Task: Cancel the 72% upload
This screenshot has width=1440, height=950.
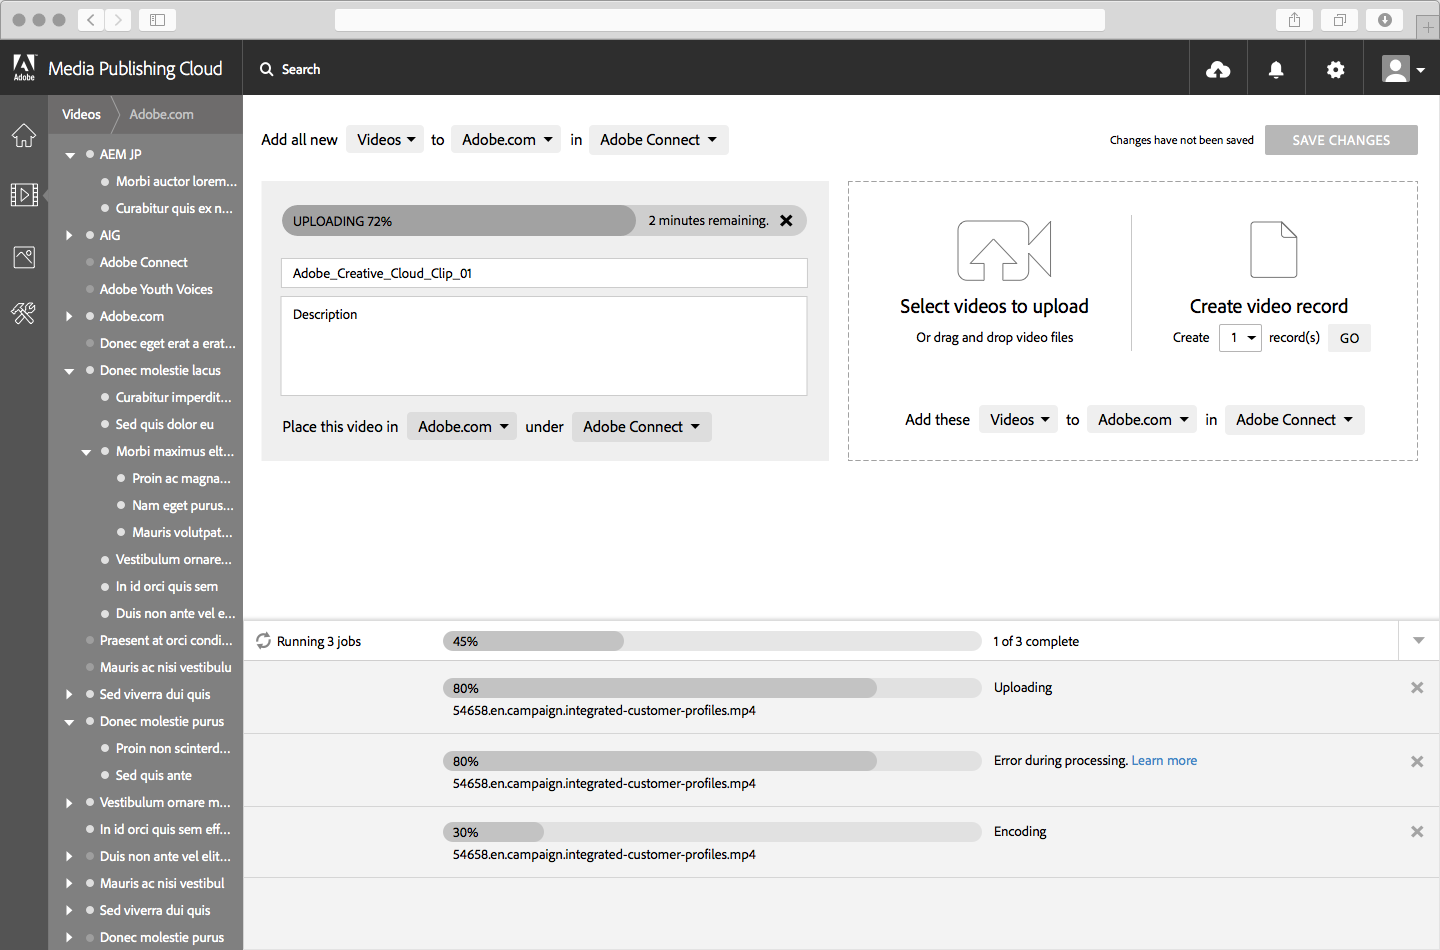Action: coord(787,221)
